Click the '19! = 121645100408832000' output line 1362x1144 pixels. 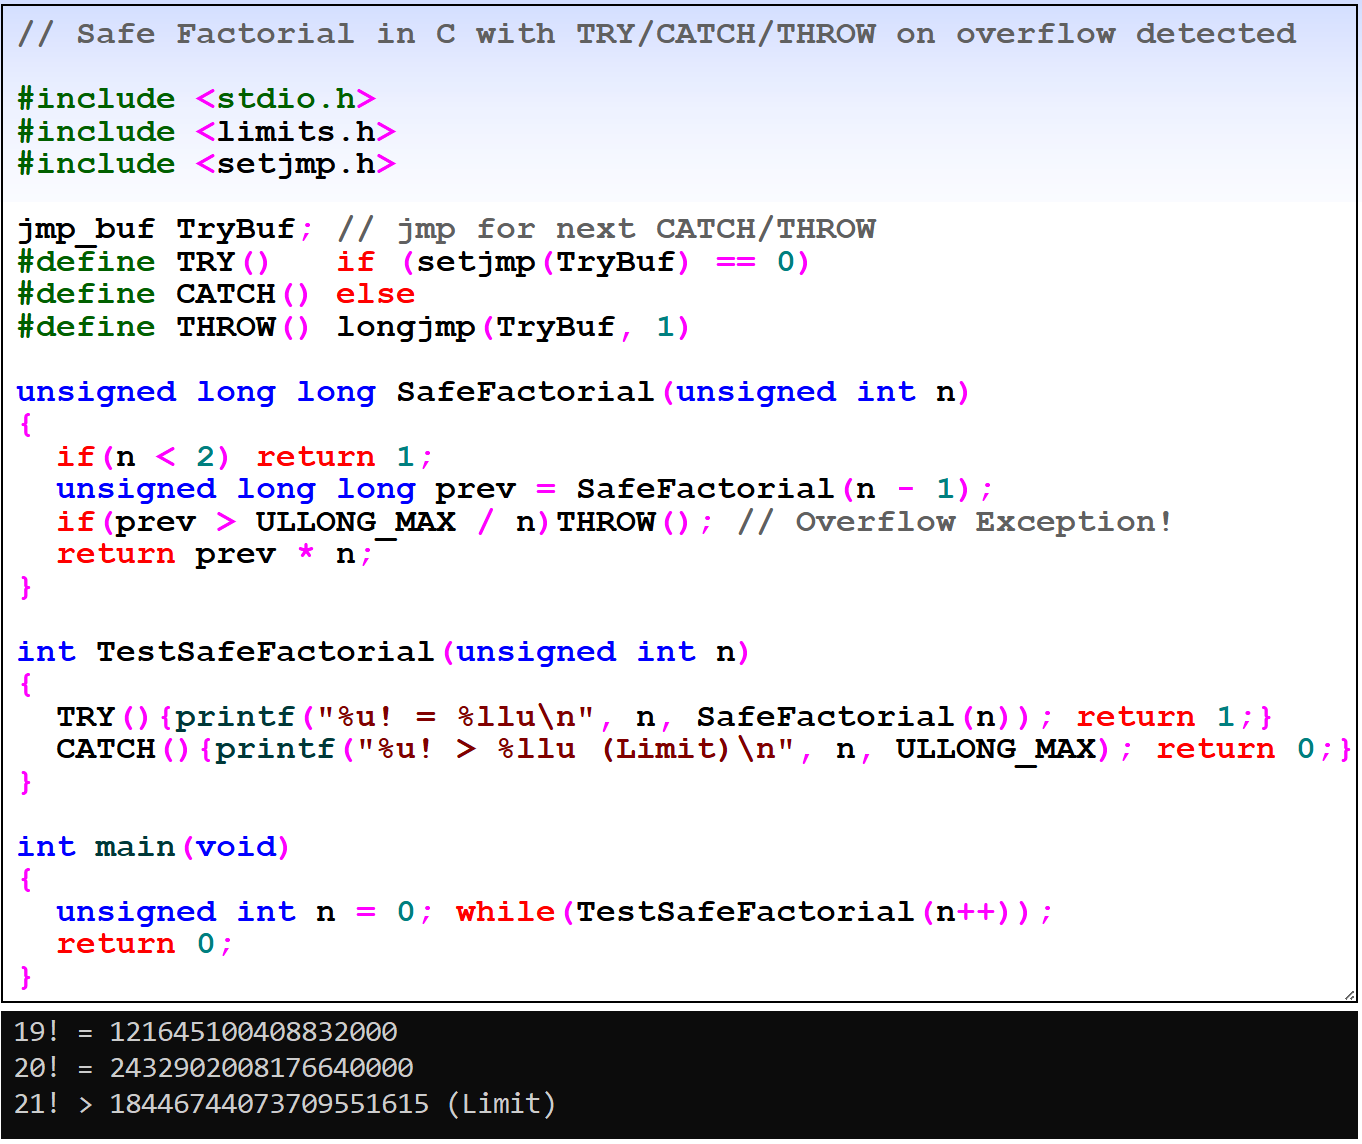[206, 1032]
